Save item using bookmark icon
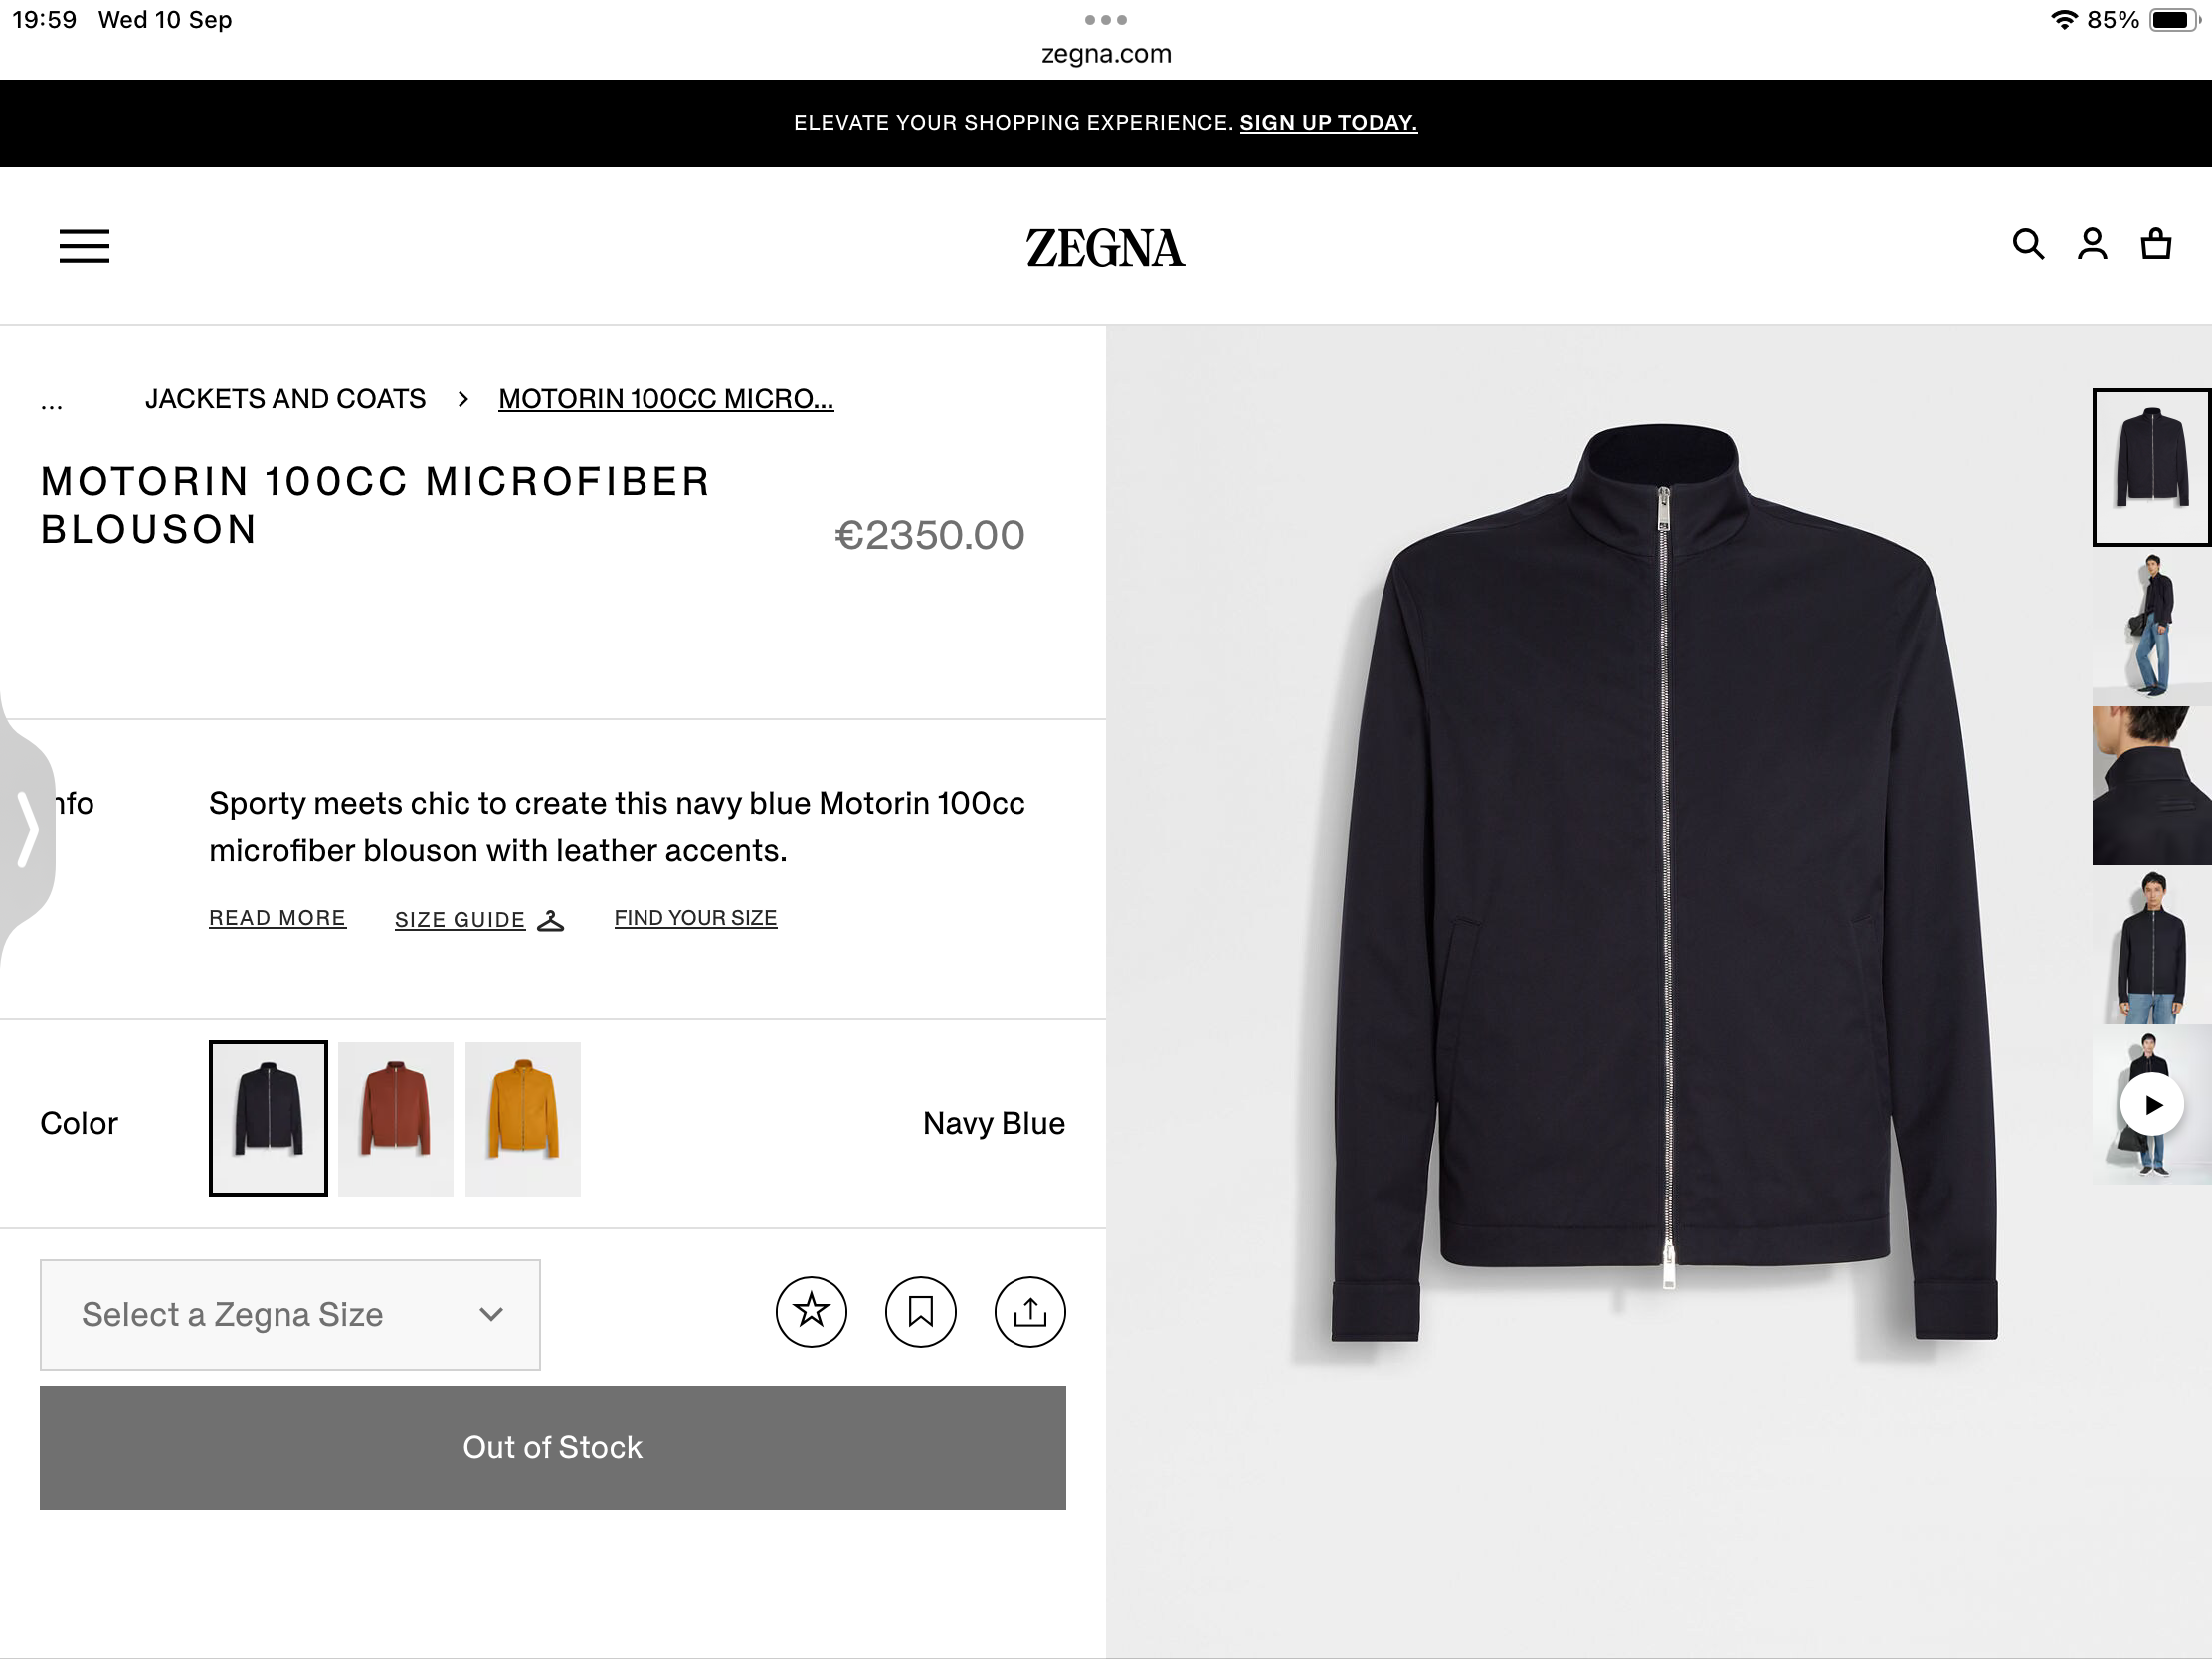Image resolution: width=2212 pixels, height=1659 pixels. [x=920, y=1312]
